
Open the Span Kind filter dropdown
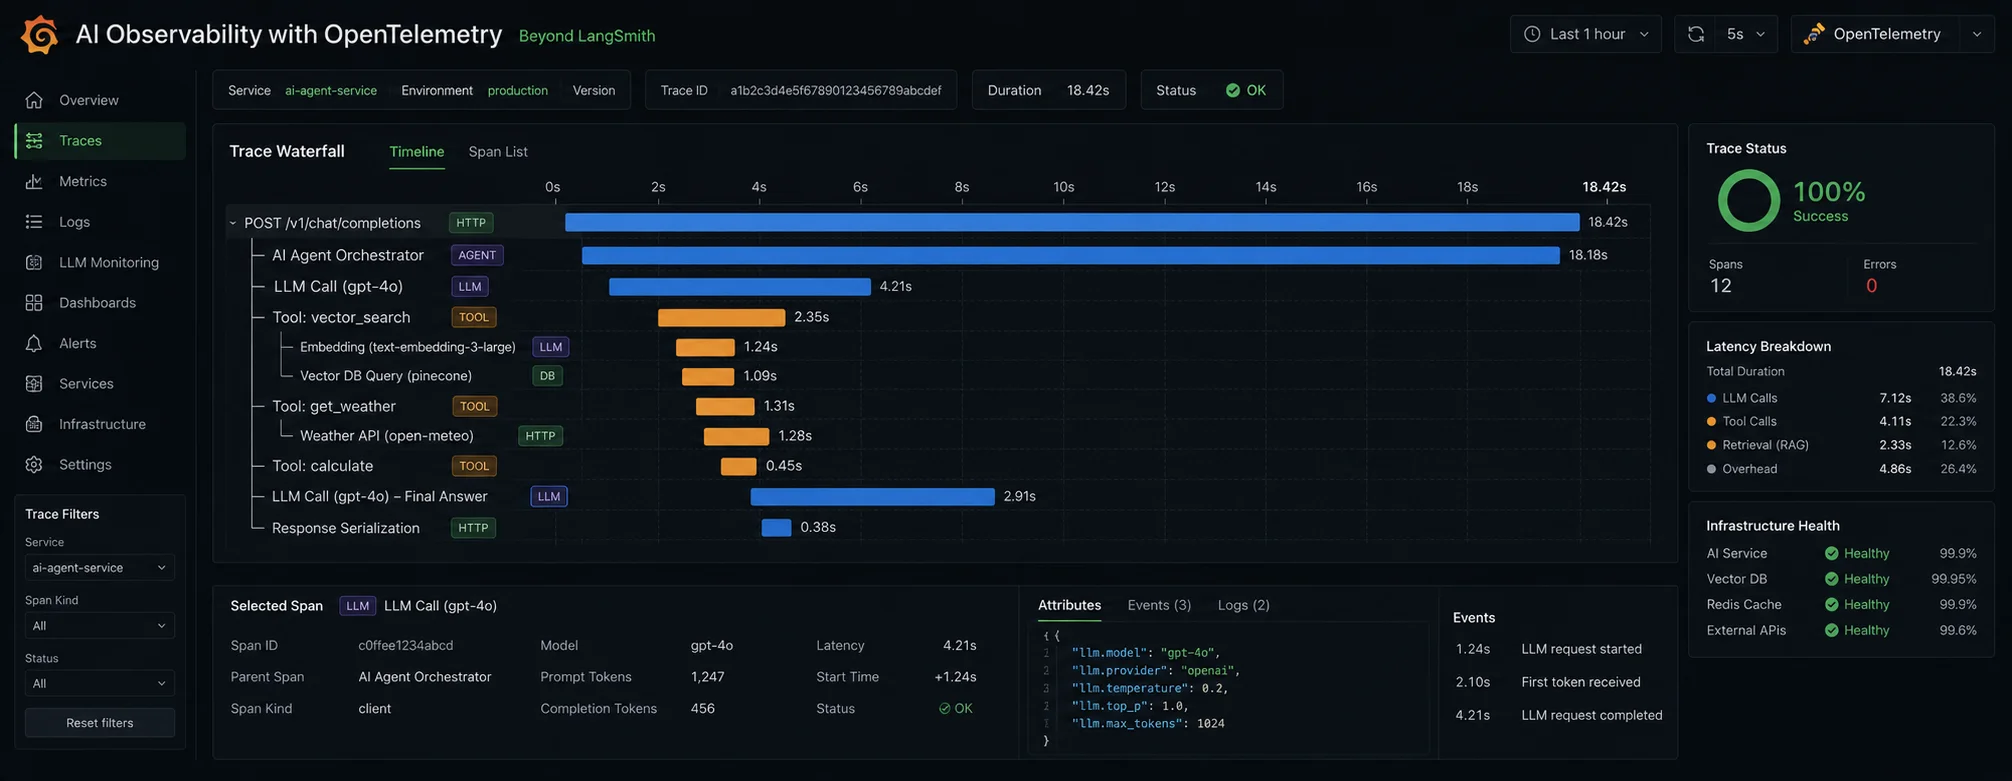pyautogui.click(x=99, y=626)
